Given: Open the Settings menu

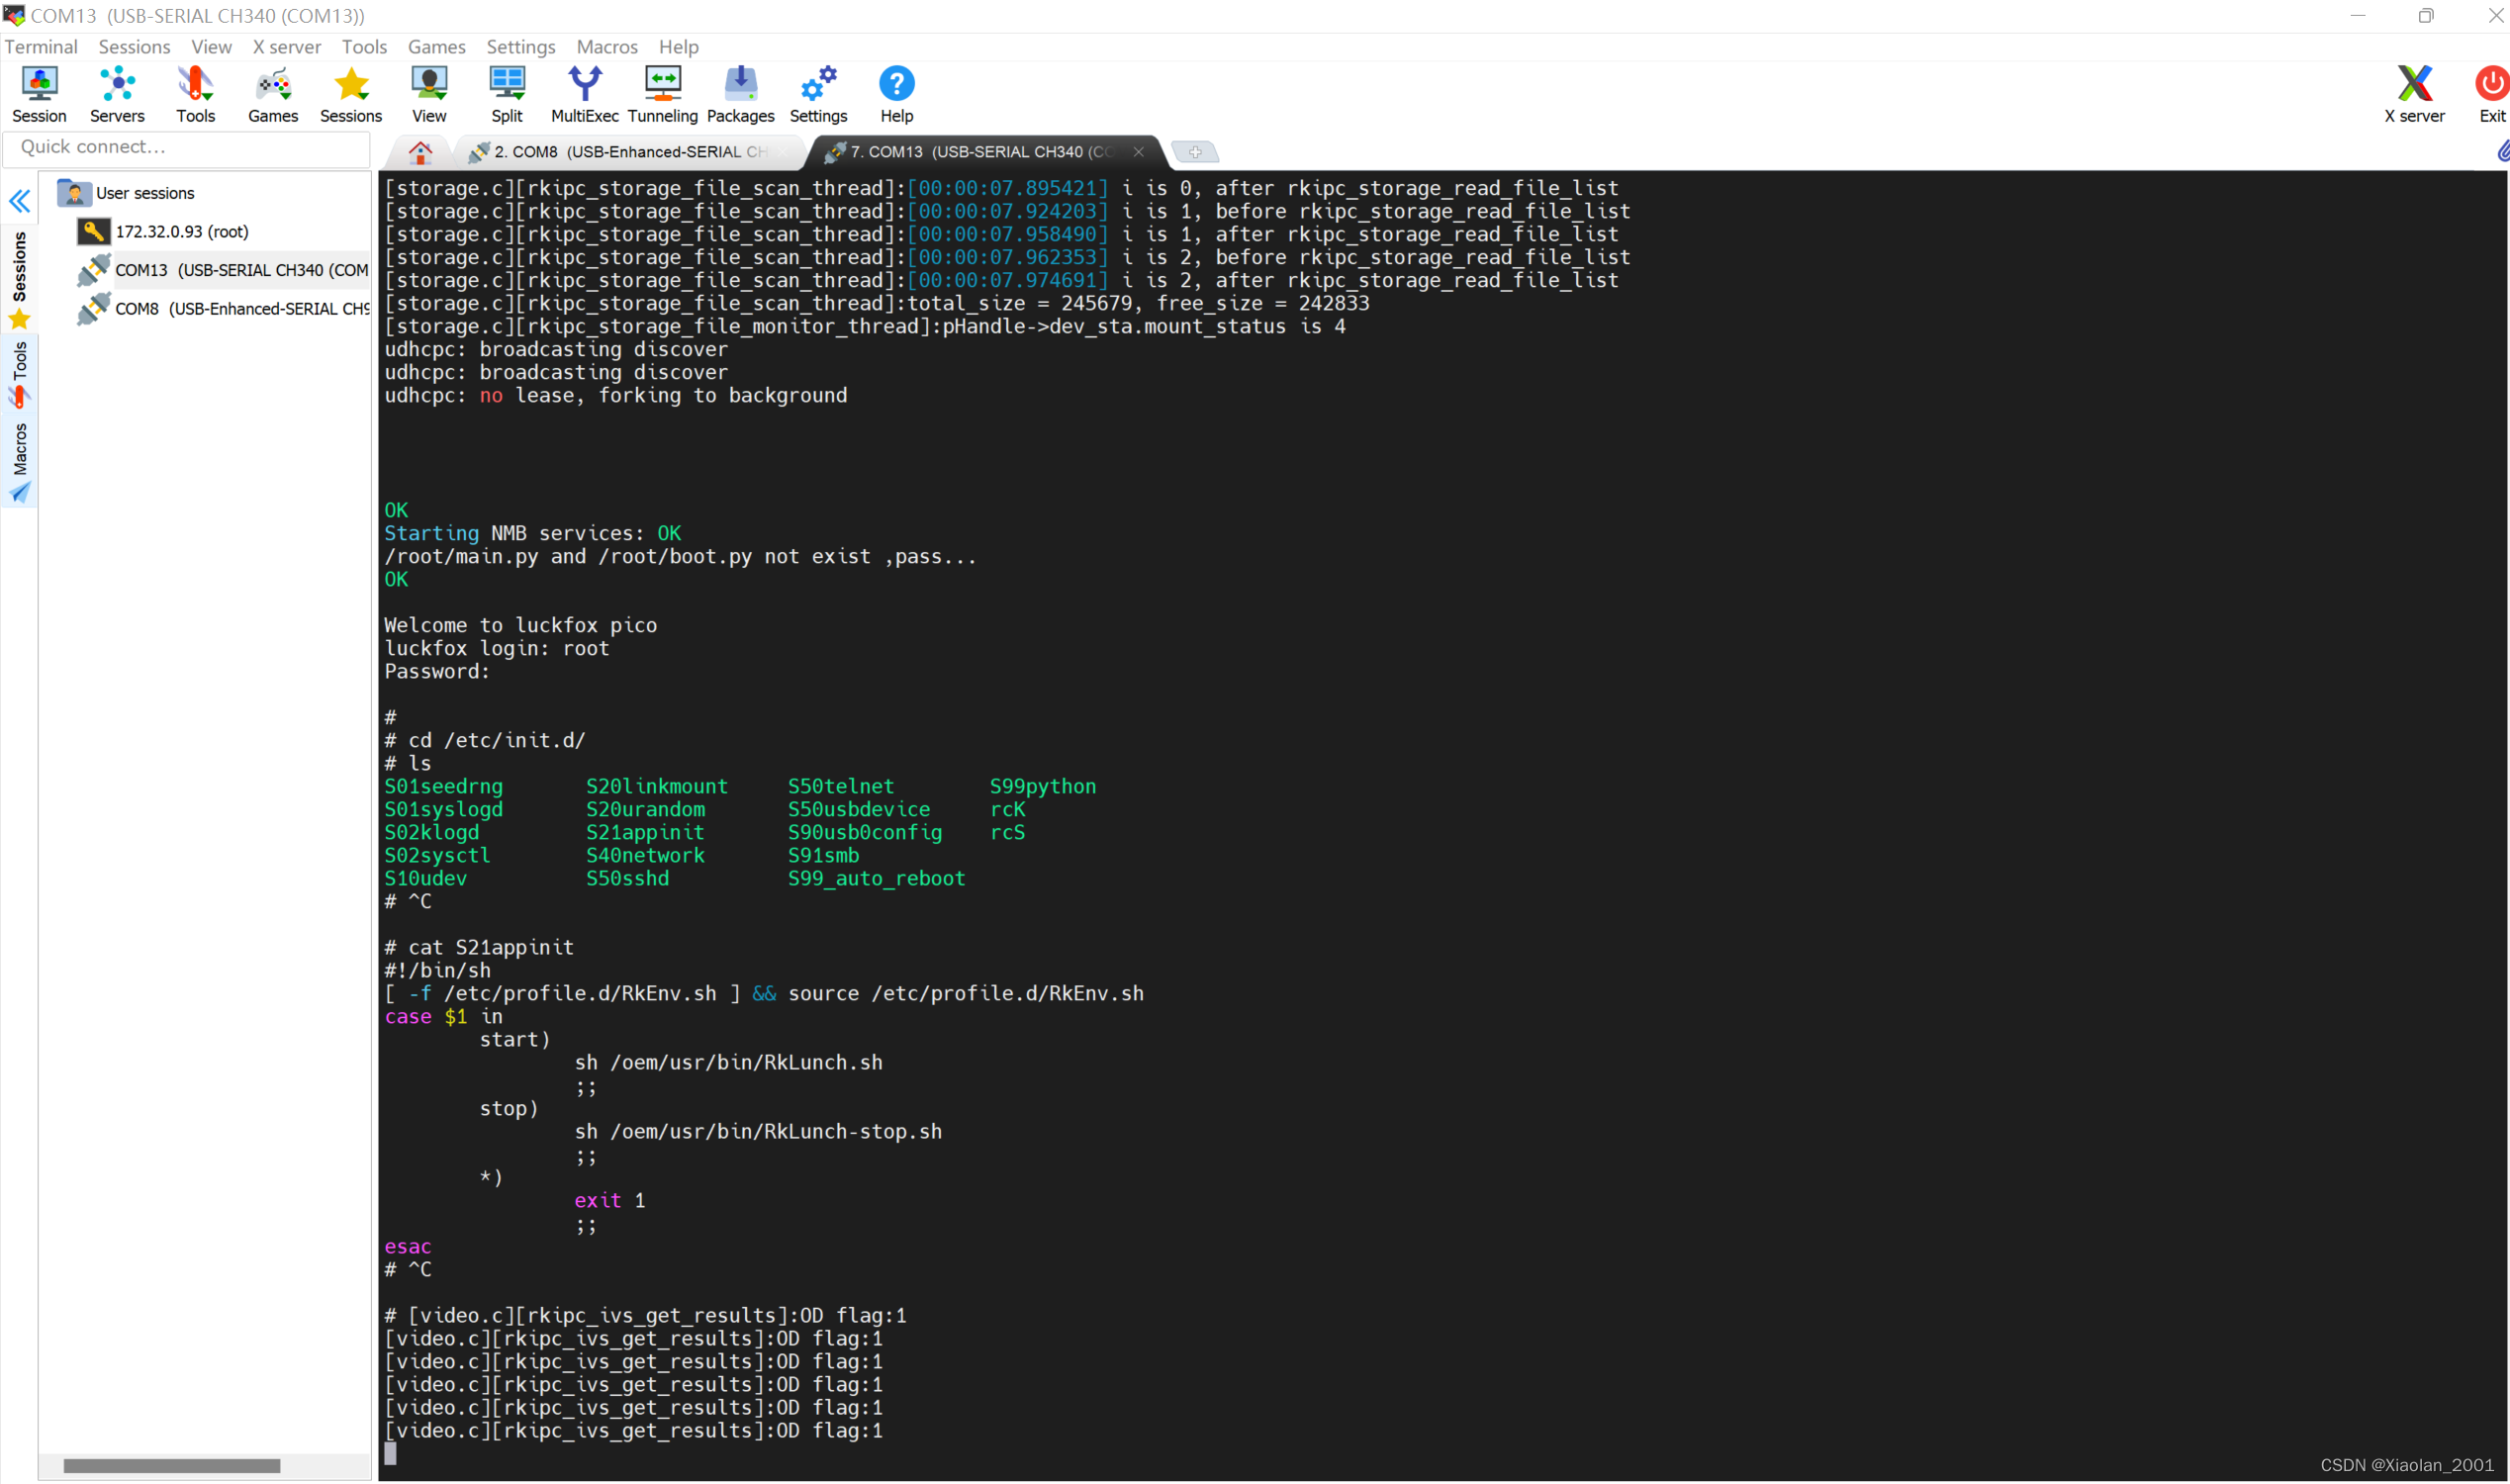Looking at the screenshot, I should (x=520, y=47).
